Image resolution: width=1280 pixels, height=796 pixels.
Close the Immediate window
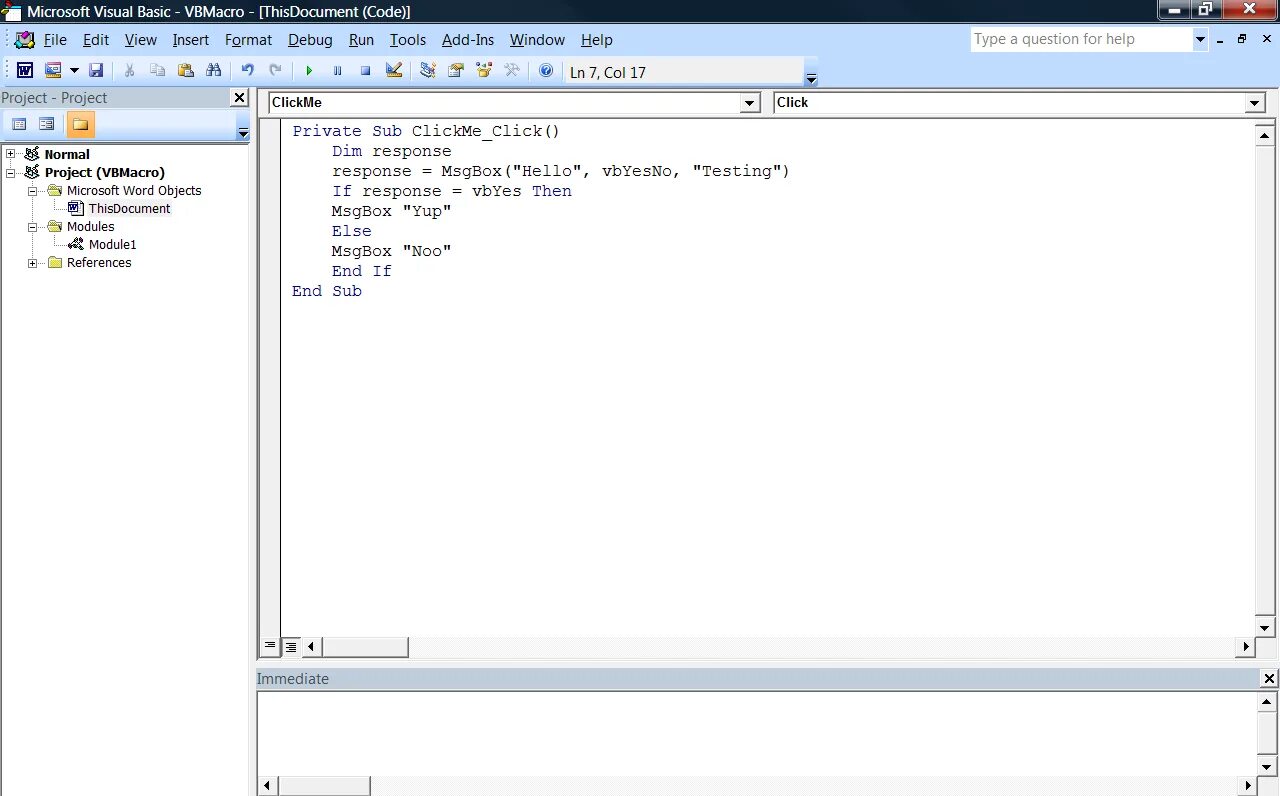pos(1269,678)
